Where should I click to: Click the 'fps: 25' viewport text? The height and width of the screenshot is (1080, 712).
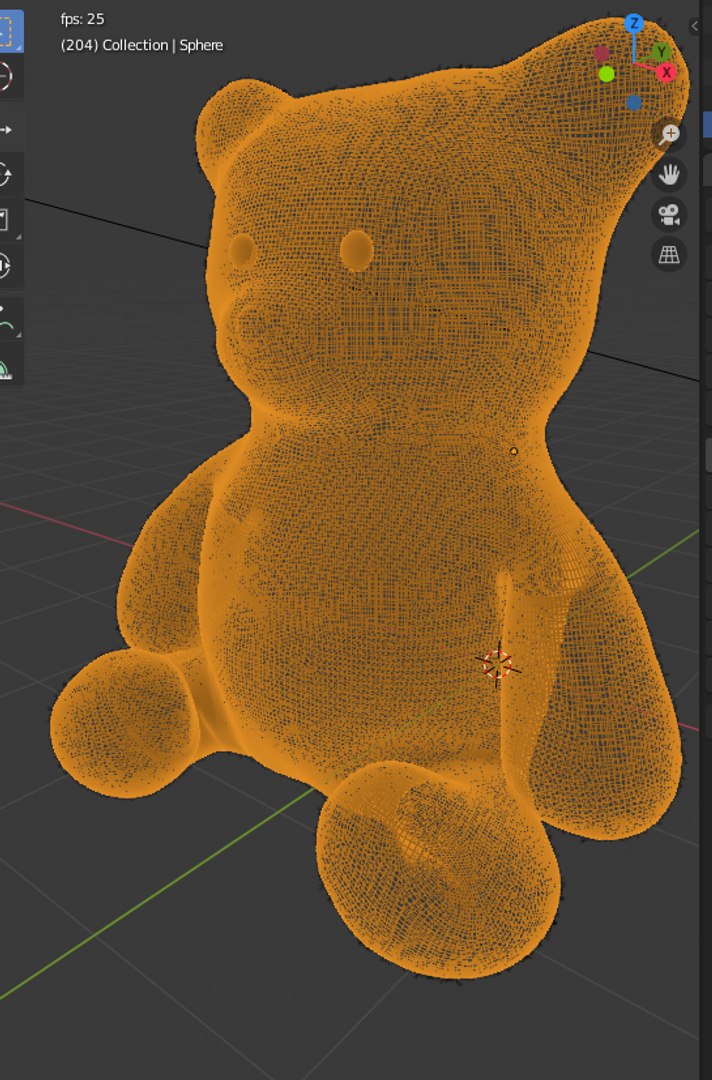tap(83, 19)
